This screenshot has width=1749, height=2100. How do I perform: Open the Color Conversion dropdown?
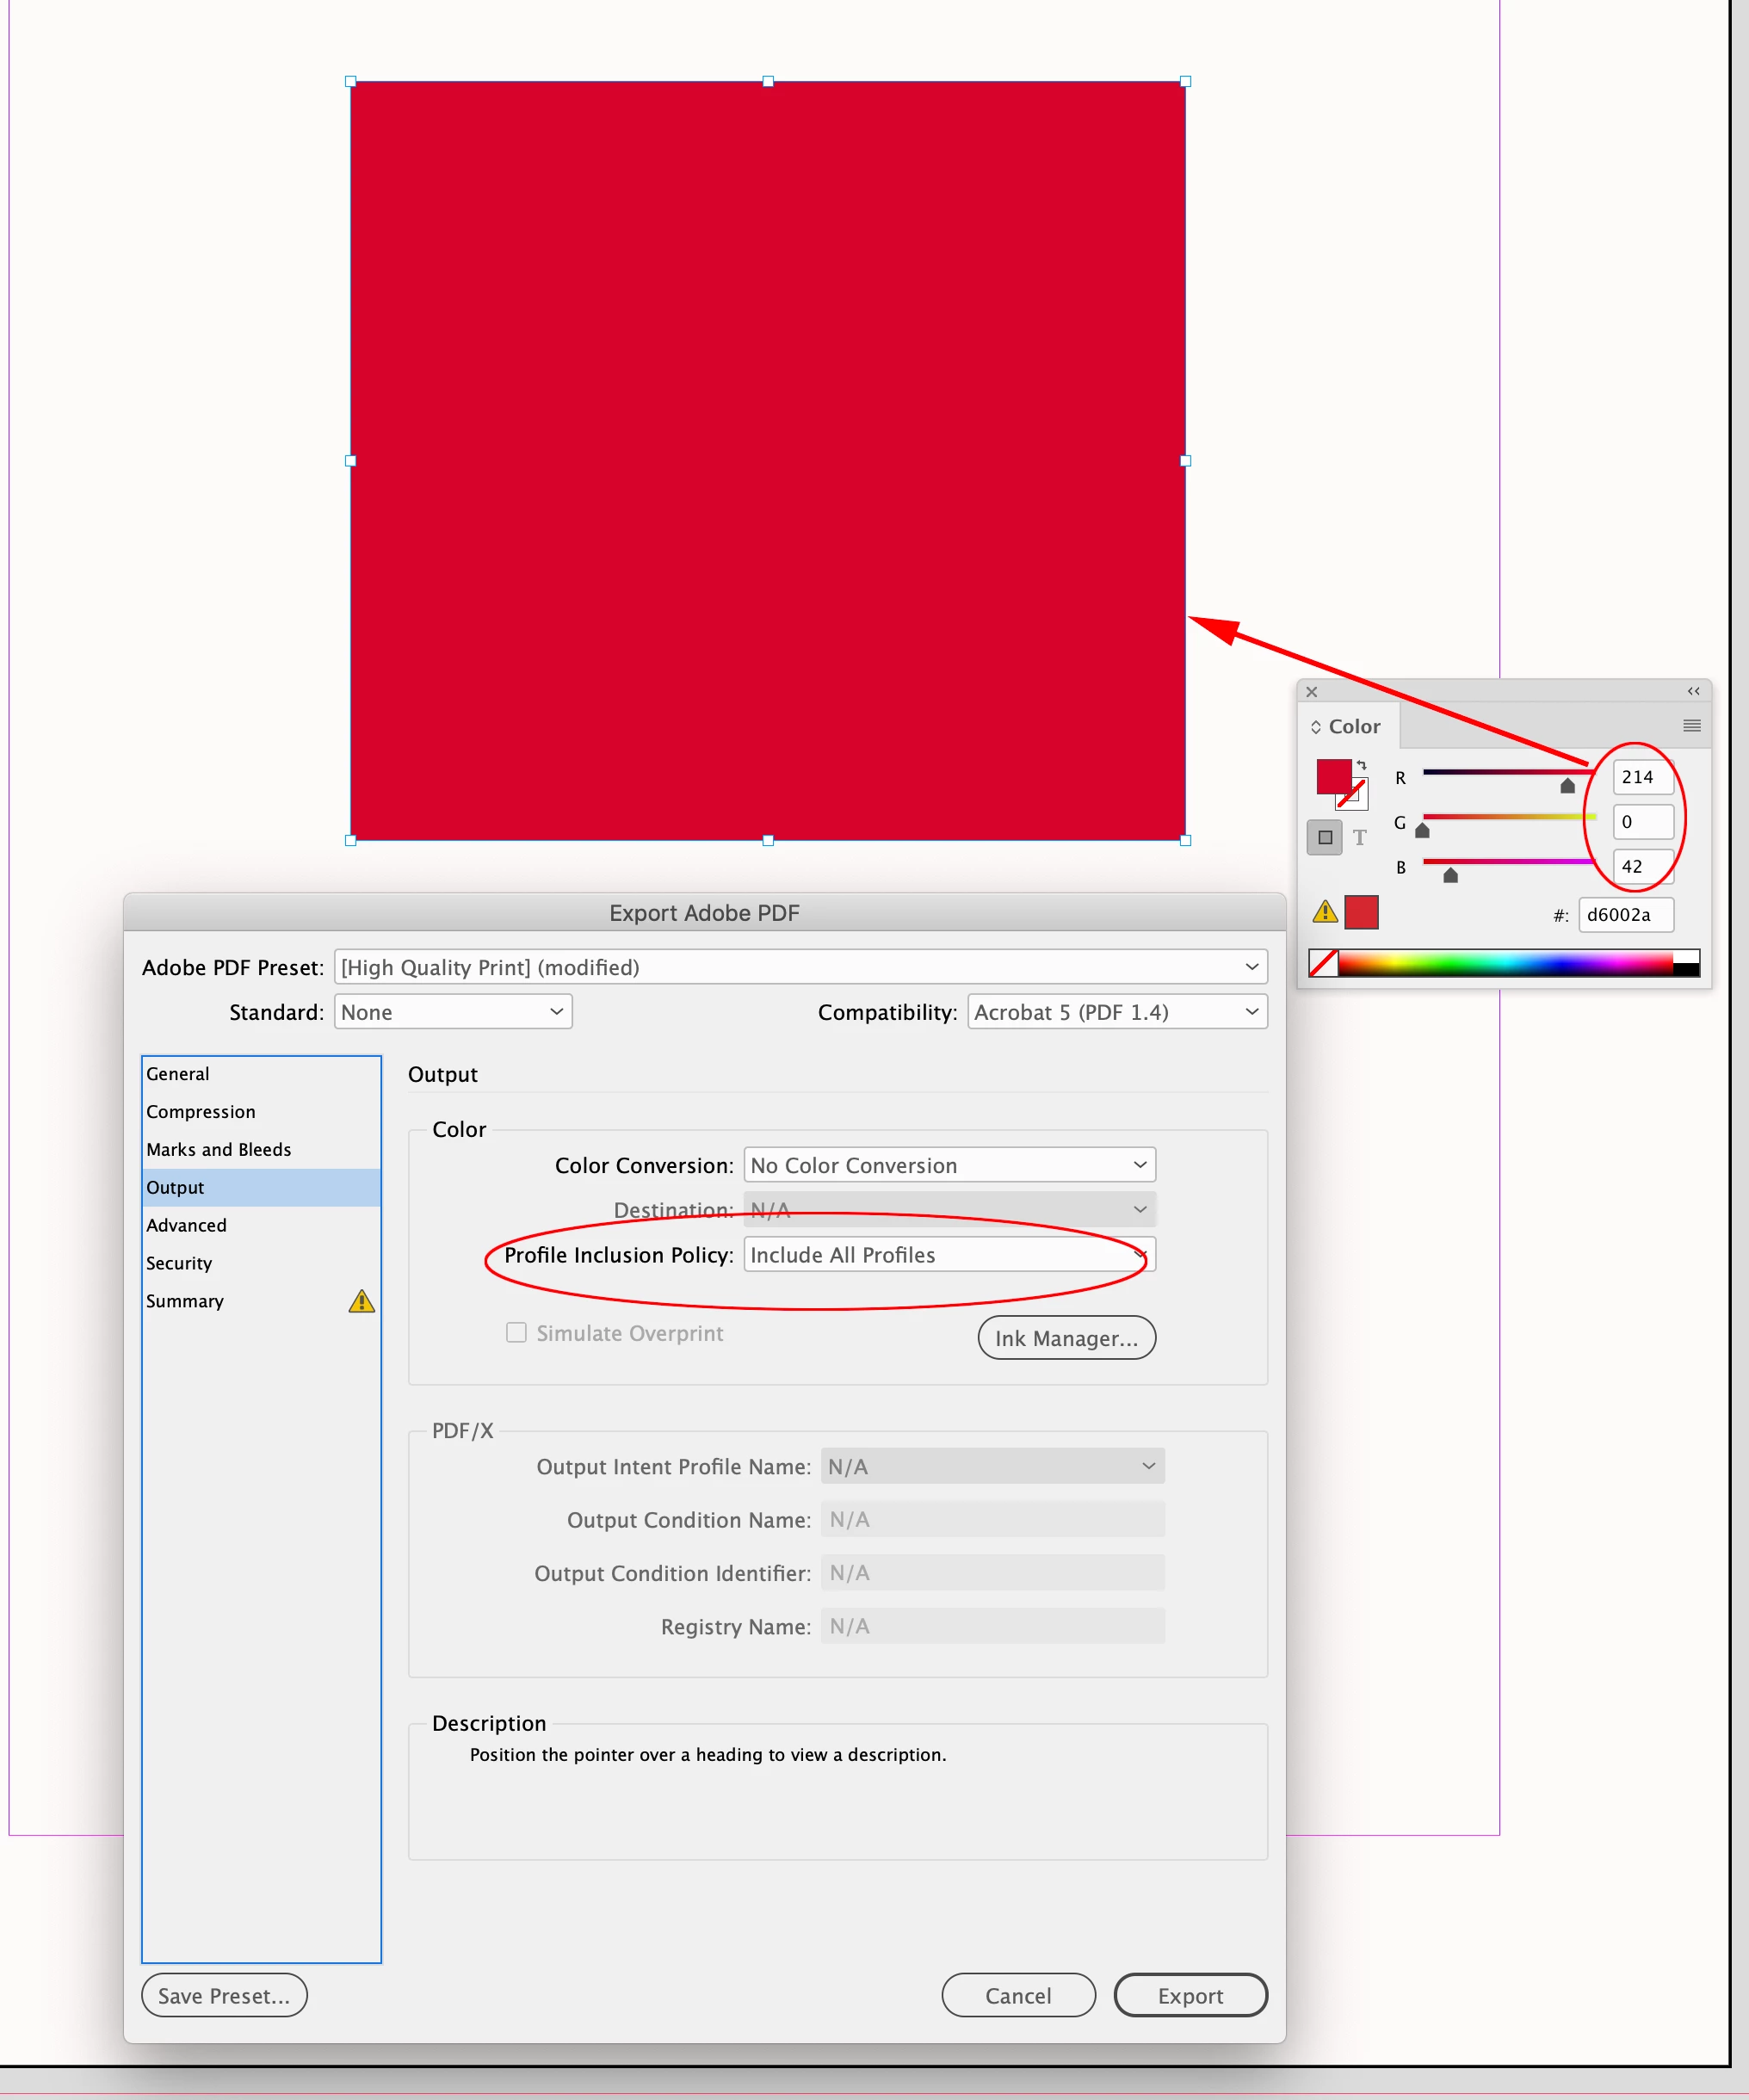949,1165
